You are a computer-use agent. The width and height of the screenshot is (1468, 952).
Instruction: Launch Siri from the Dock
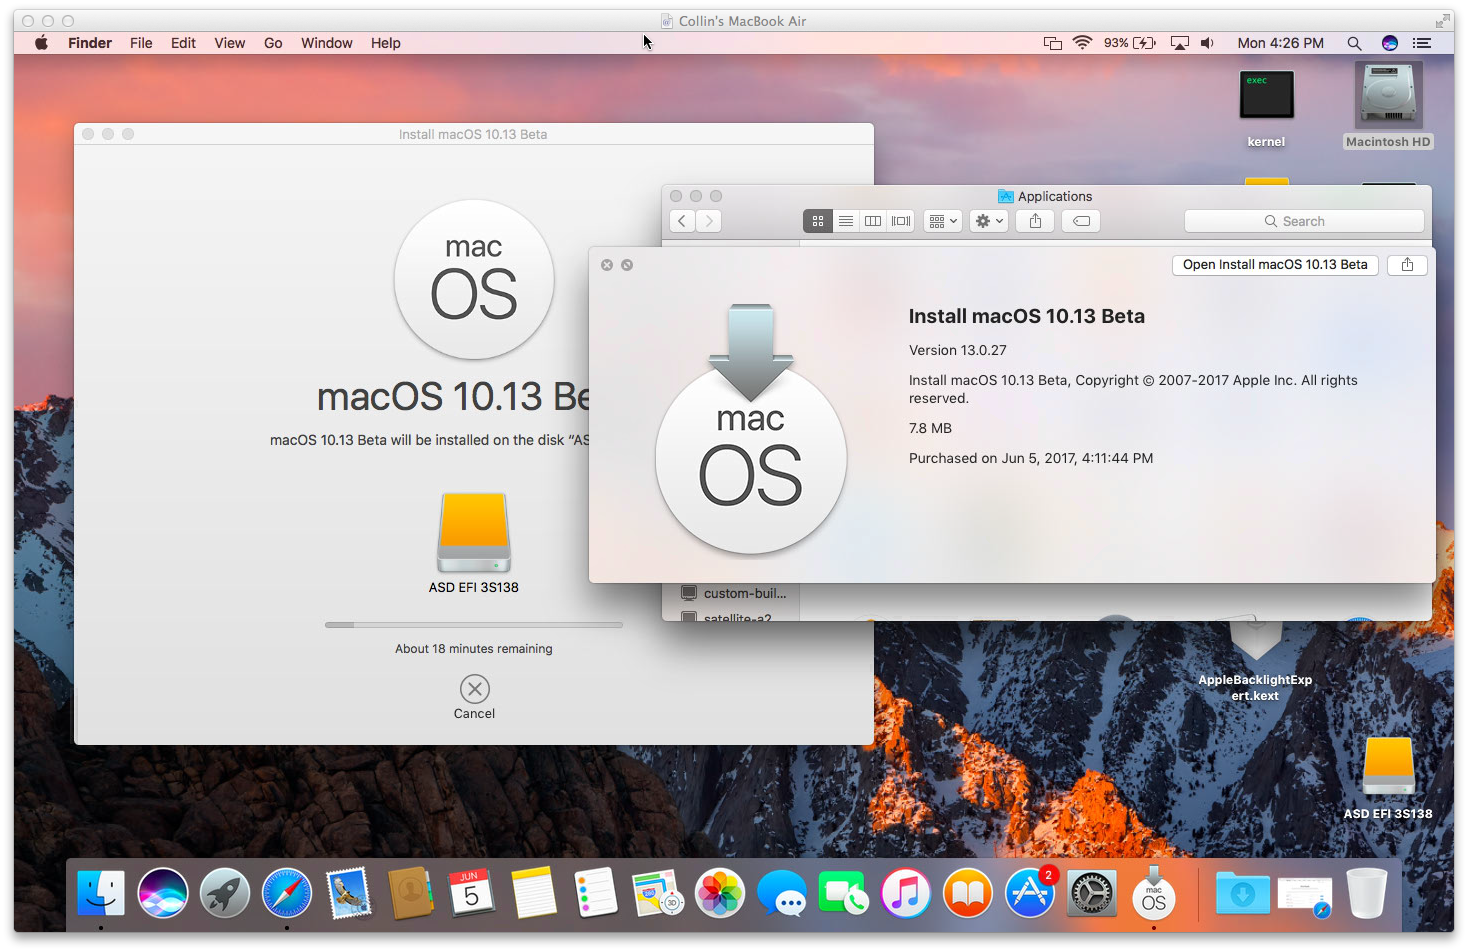163,893
